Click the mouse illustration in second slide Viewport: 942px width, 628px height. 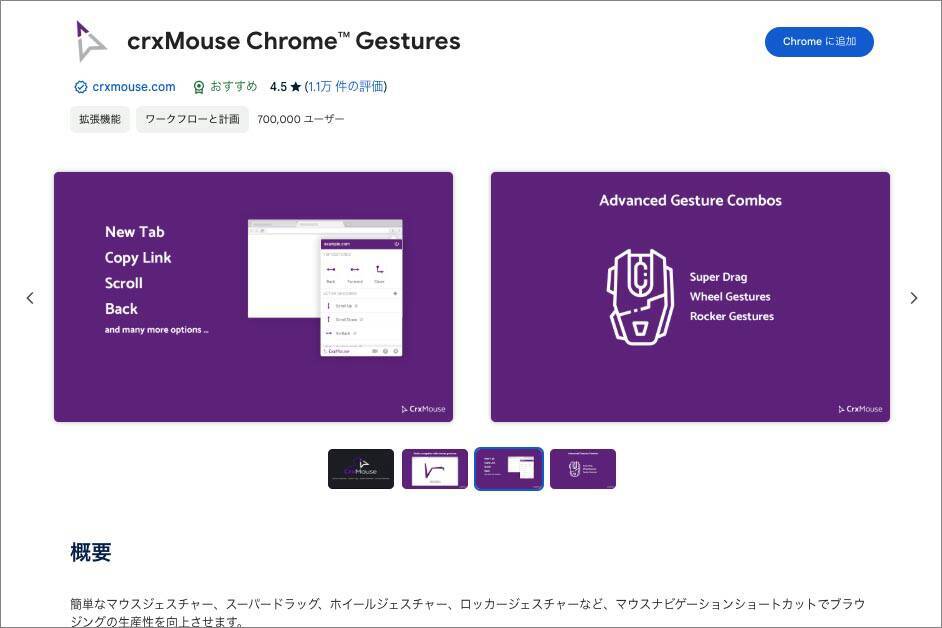640,297
